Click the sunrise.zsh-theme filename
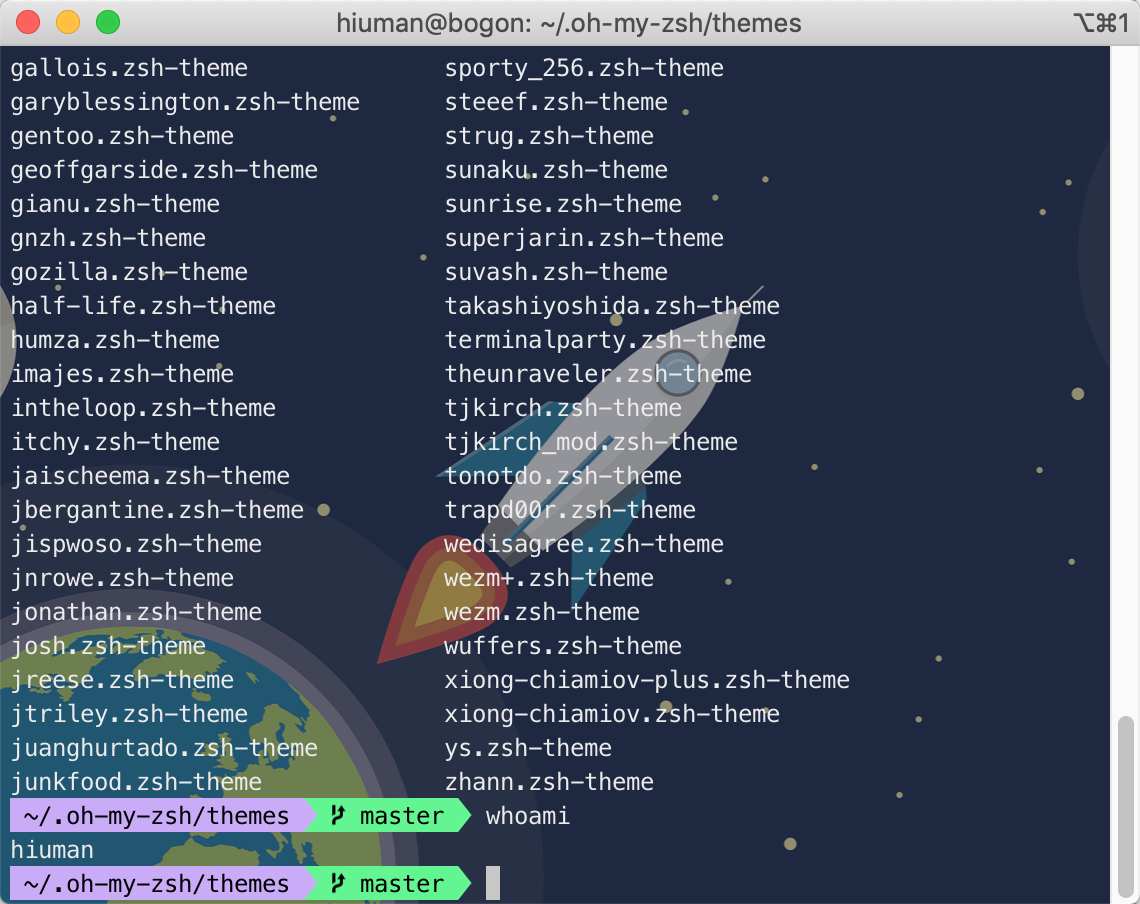Screen dimensions: 1140x904 [x=563, y=203]
